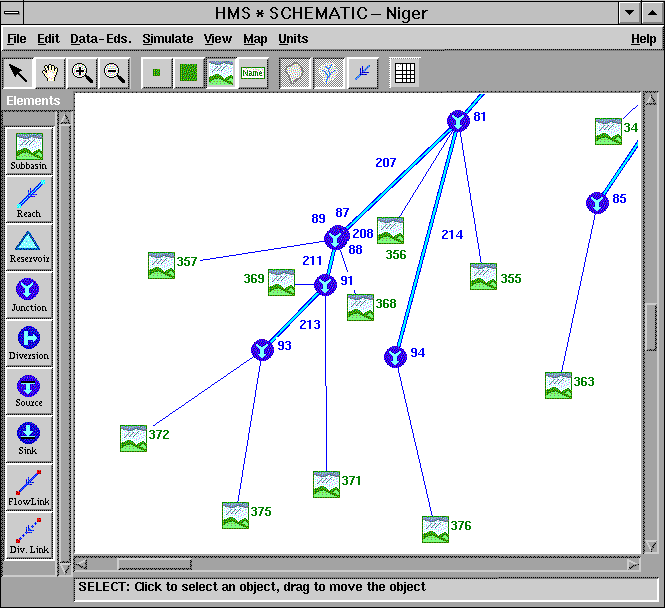This screenshot has width=665, height=608.
Task: Select the arrow pointer tool
Action: pos(19,73)
